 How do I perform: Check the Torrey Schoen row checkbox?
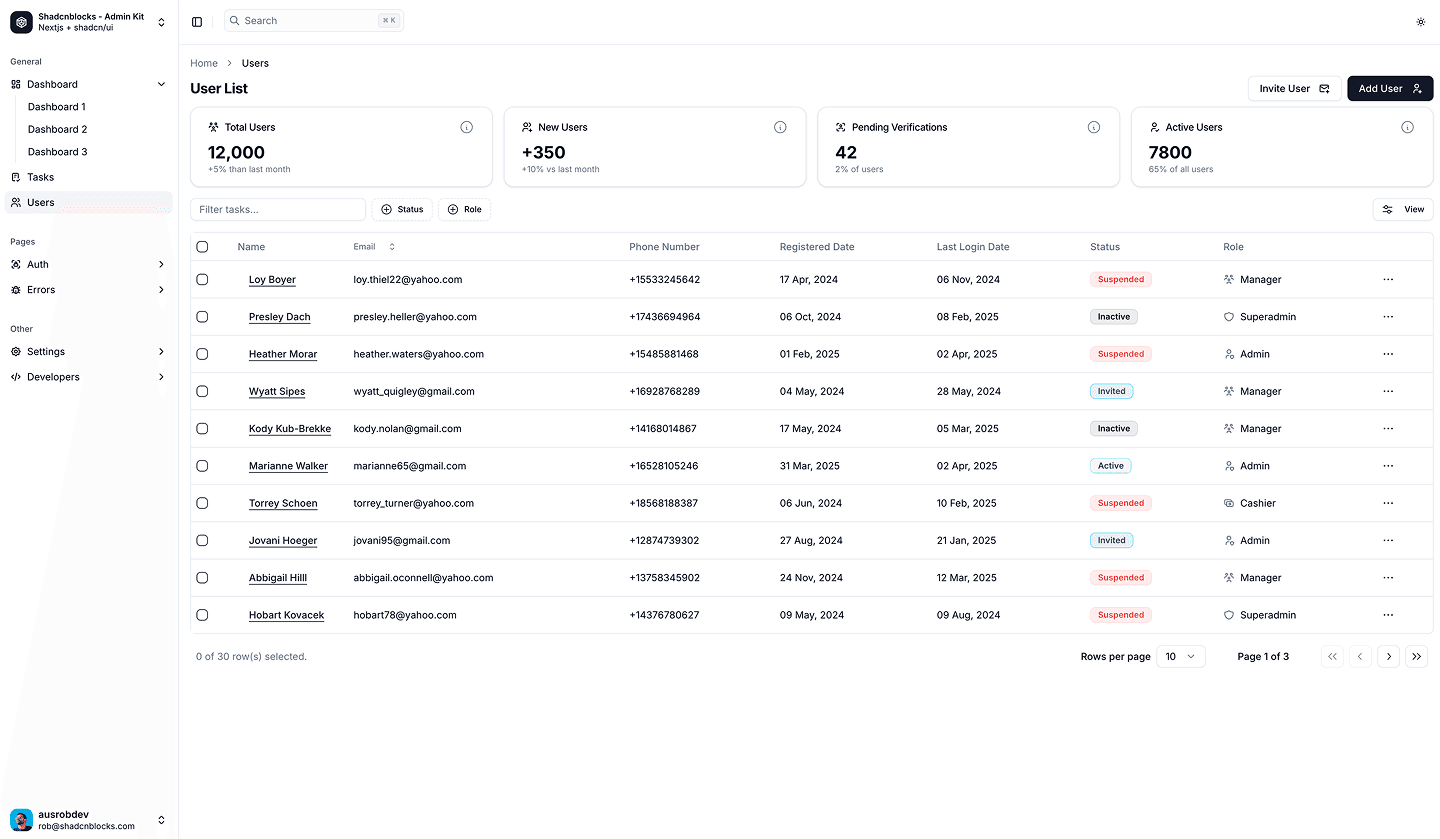pyautogui.click(x=202, y=503)
